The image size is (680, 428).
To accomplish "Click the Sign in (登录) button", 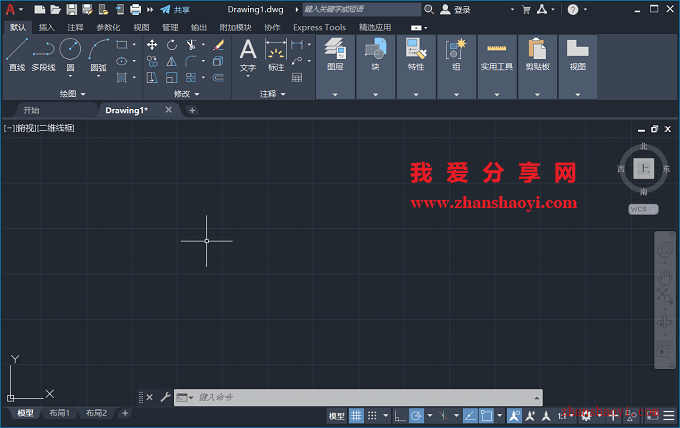I will tap(455, 10).
